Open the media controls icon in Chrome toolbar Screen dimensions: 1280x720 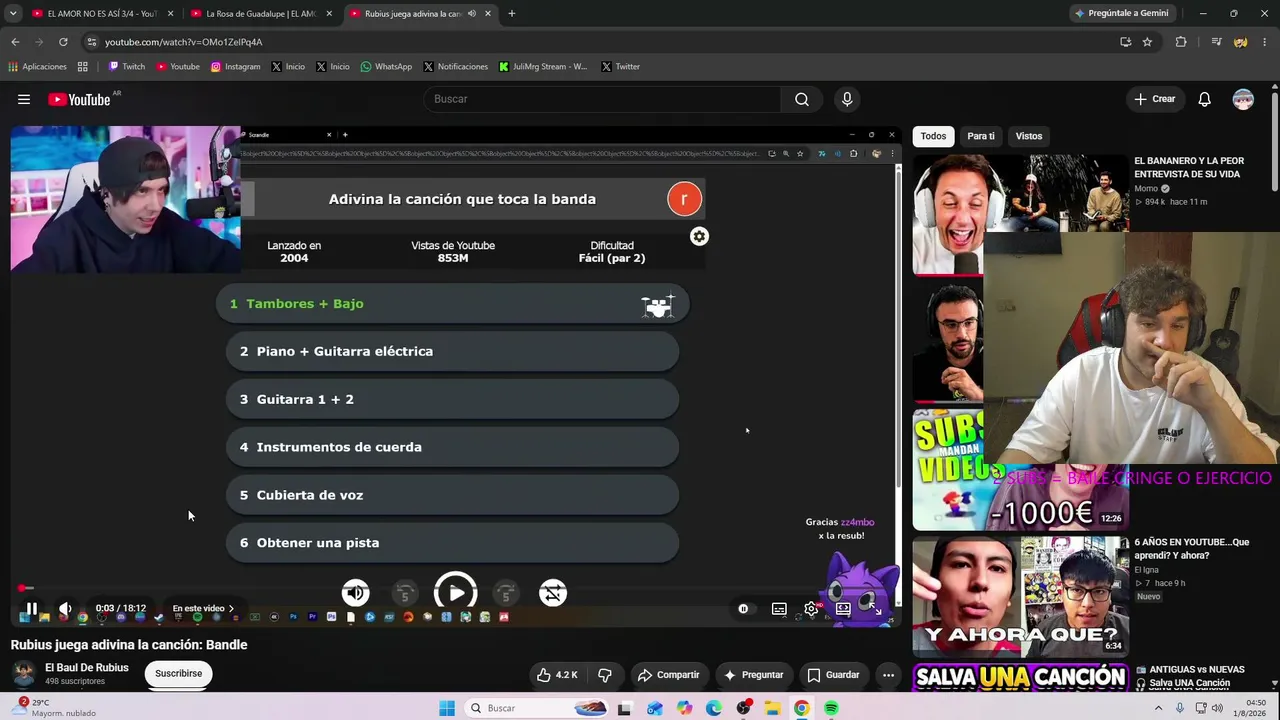(x=1216, y=42)
